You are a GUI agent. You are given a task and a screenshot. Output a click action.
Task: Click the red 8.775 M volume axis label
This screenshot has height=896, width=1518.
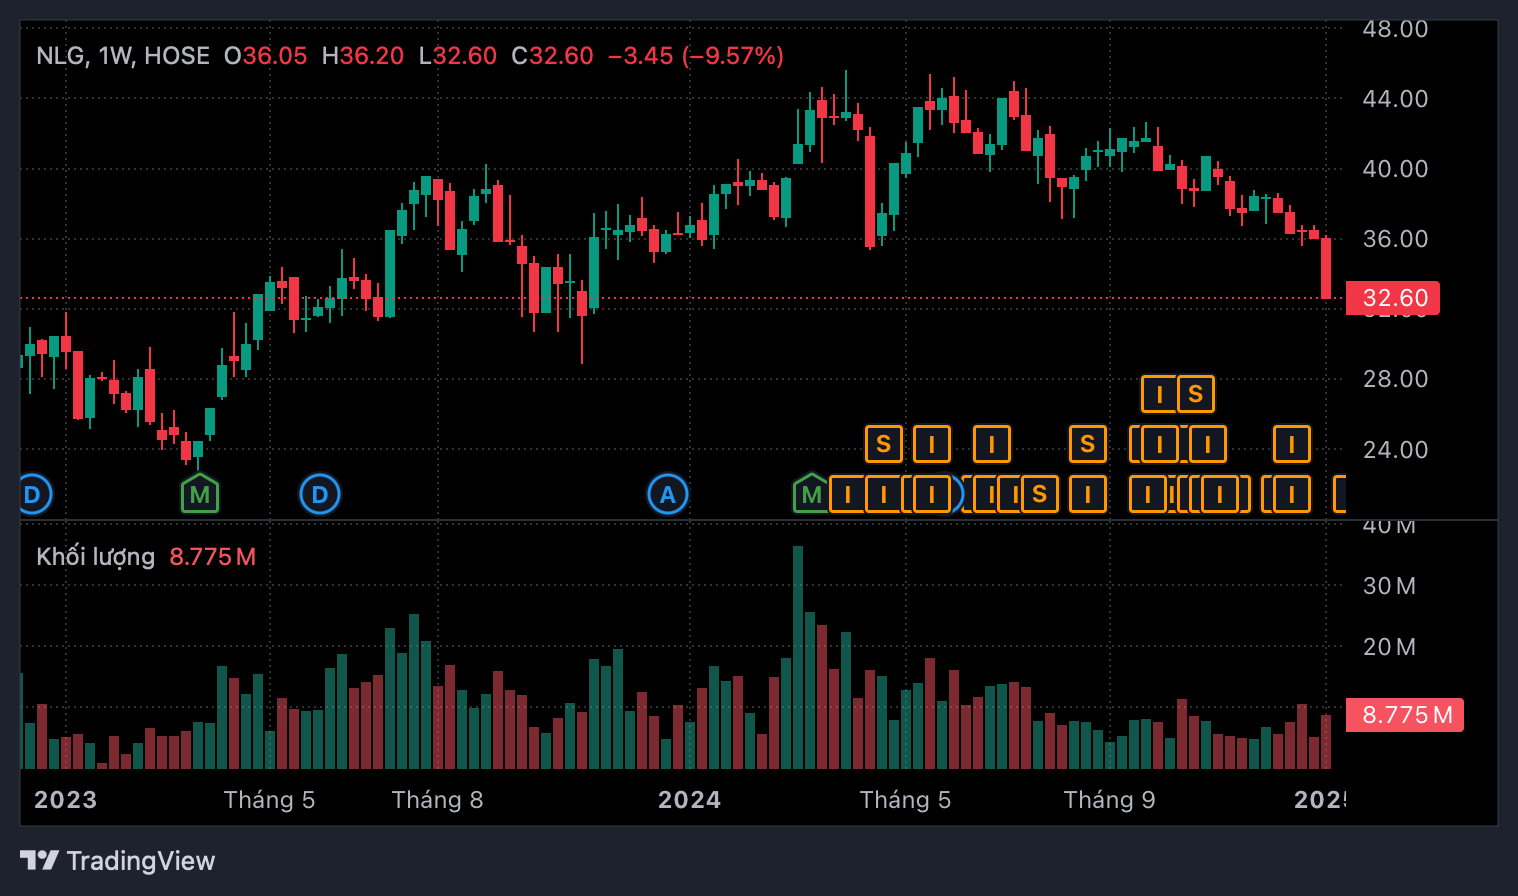1405,715
